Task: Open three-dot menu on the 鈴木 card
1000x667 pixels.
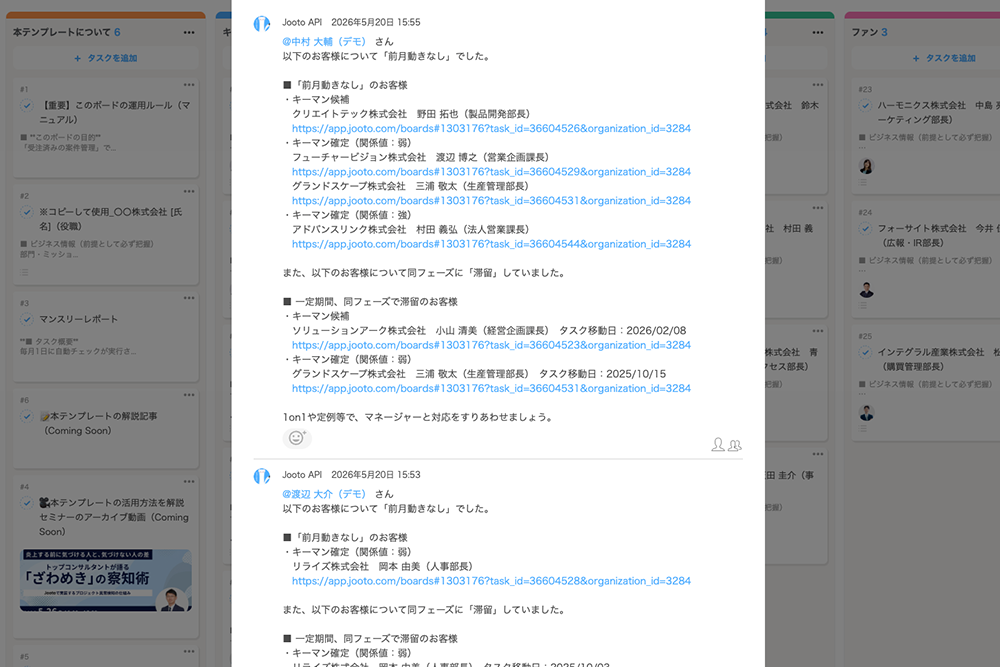Action: coord(818,85)
